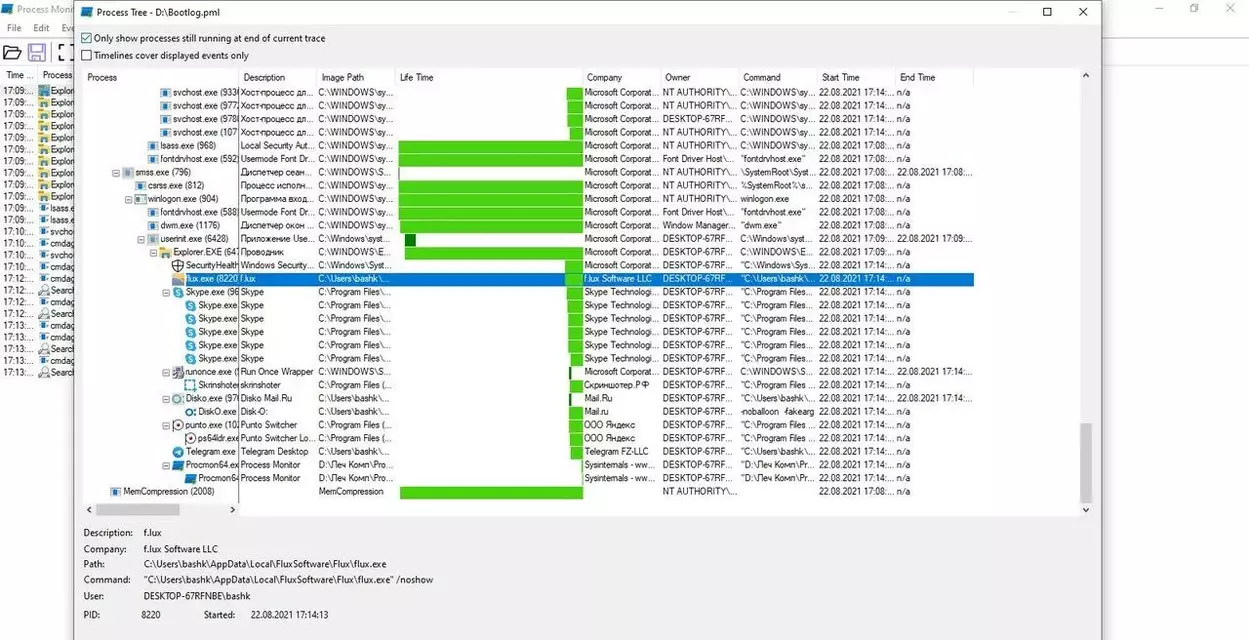Click the Process Tree title bar icon
This screenshot has width=1249, height=640.
coord(87,12)
